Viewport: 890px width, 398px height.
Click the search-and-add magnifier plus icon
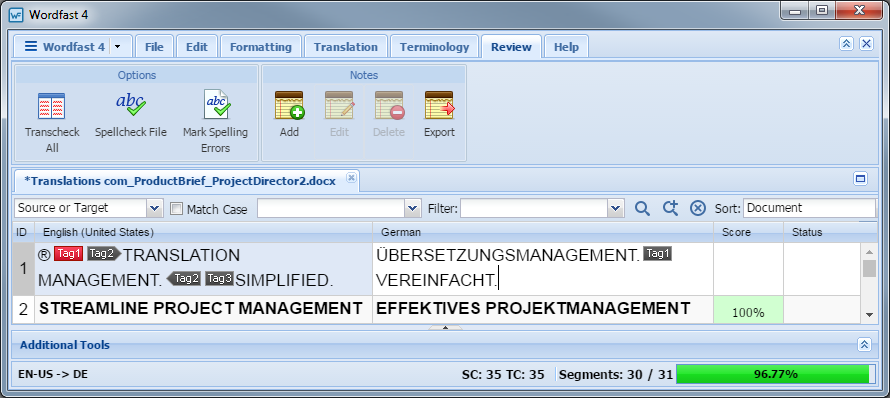[670, 209]
